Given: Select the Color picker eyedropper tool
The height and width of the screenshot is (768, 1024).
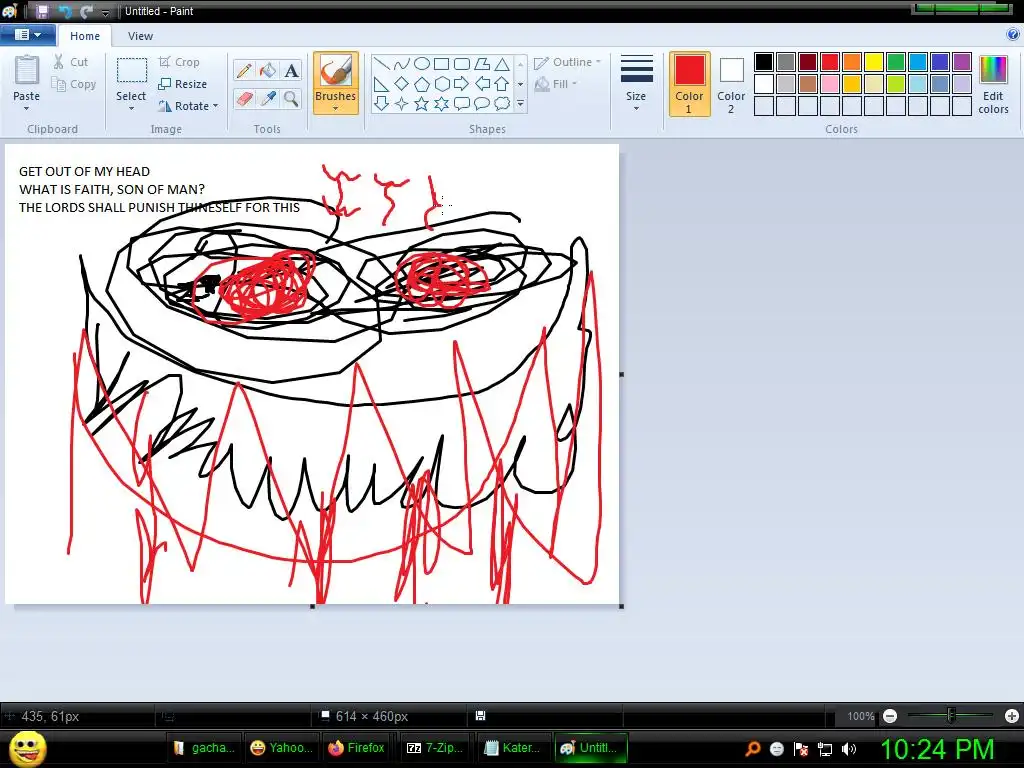Looking at the screenshot, I should (x=268, y=99).
